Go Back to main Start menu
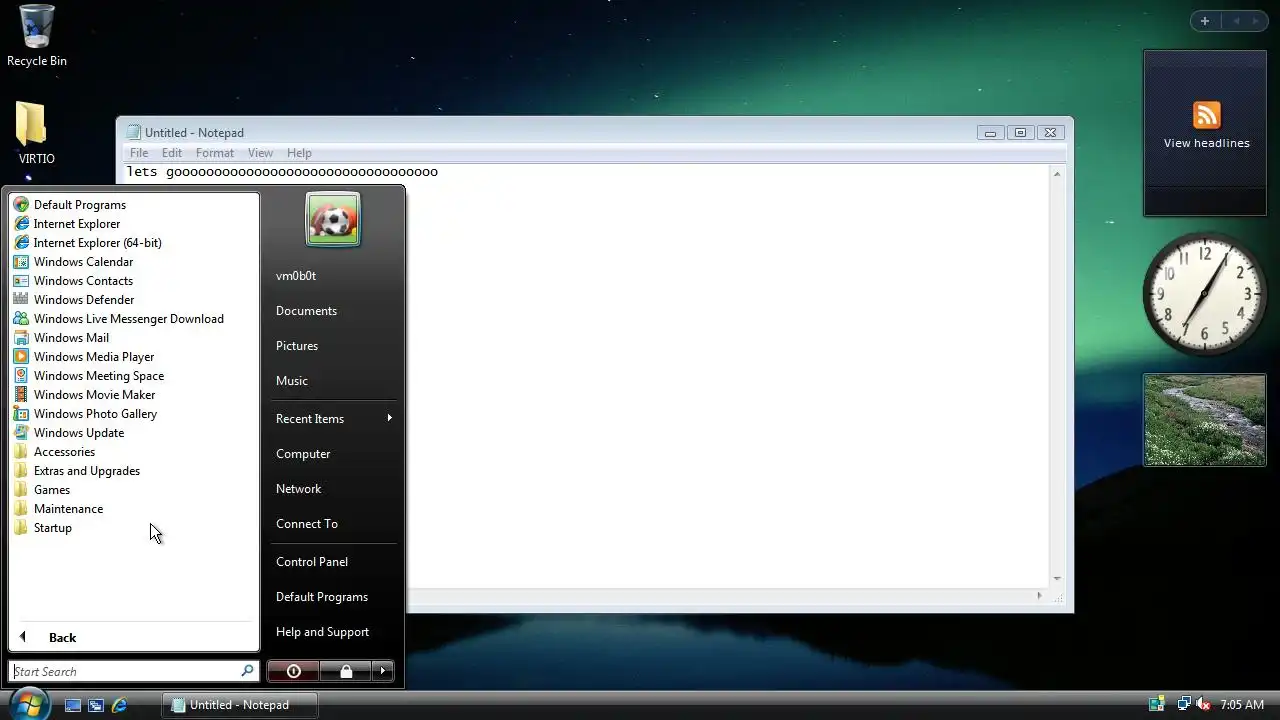 pyautogui.click(x=134, y=638)
